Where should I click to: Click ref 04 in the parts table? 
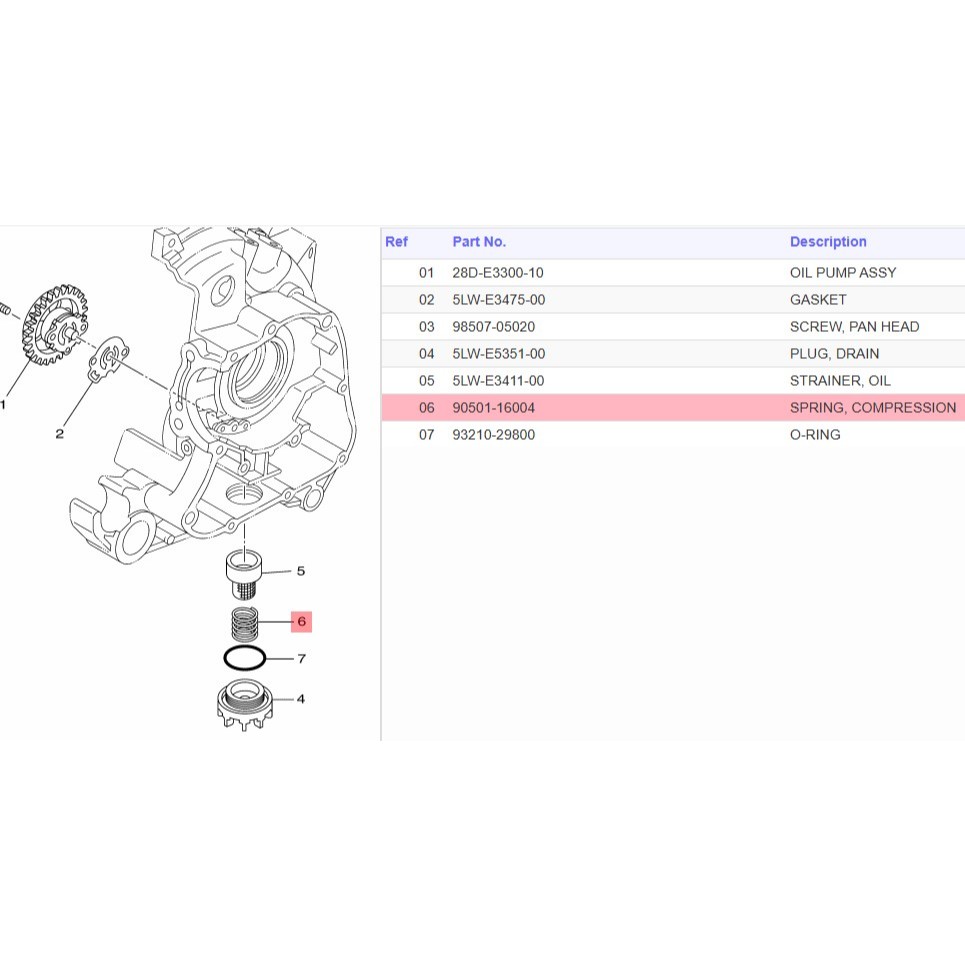pyautogui.click(x=426, y=354)
